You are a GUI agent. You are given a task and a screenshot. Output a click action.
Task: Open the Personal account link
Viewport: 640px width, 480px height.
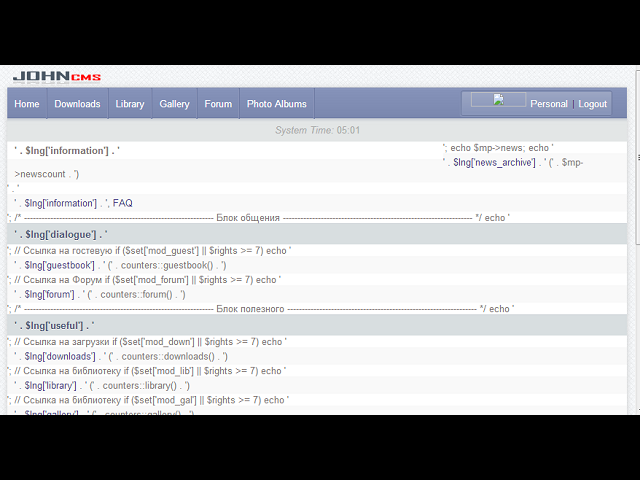tap(549, 104)
